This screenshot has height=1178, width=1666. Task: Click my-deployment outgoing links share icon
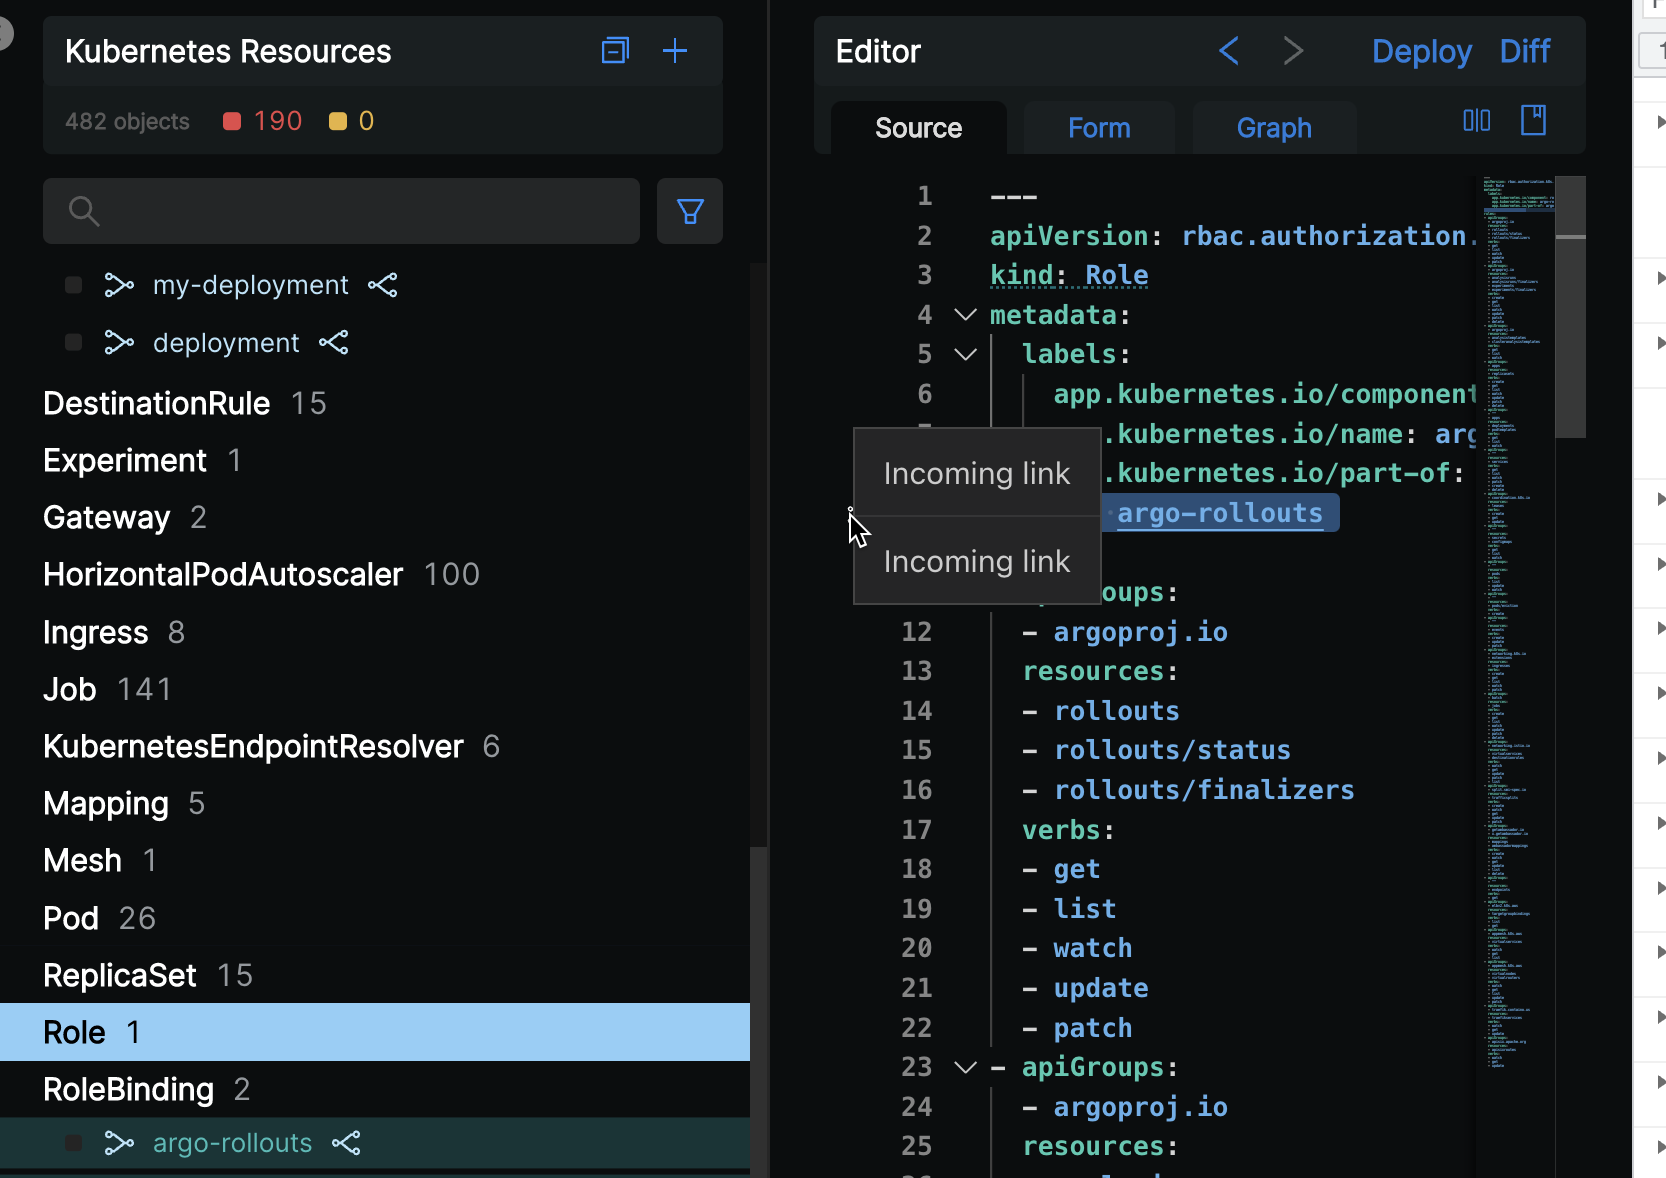(x=383, y=285)
